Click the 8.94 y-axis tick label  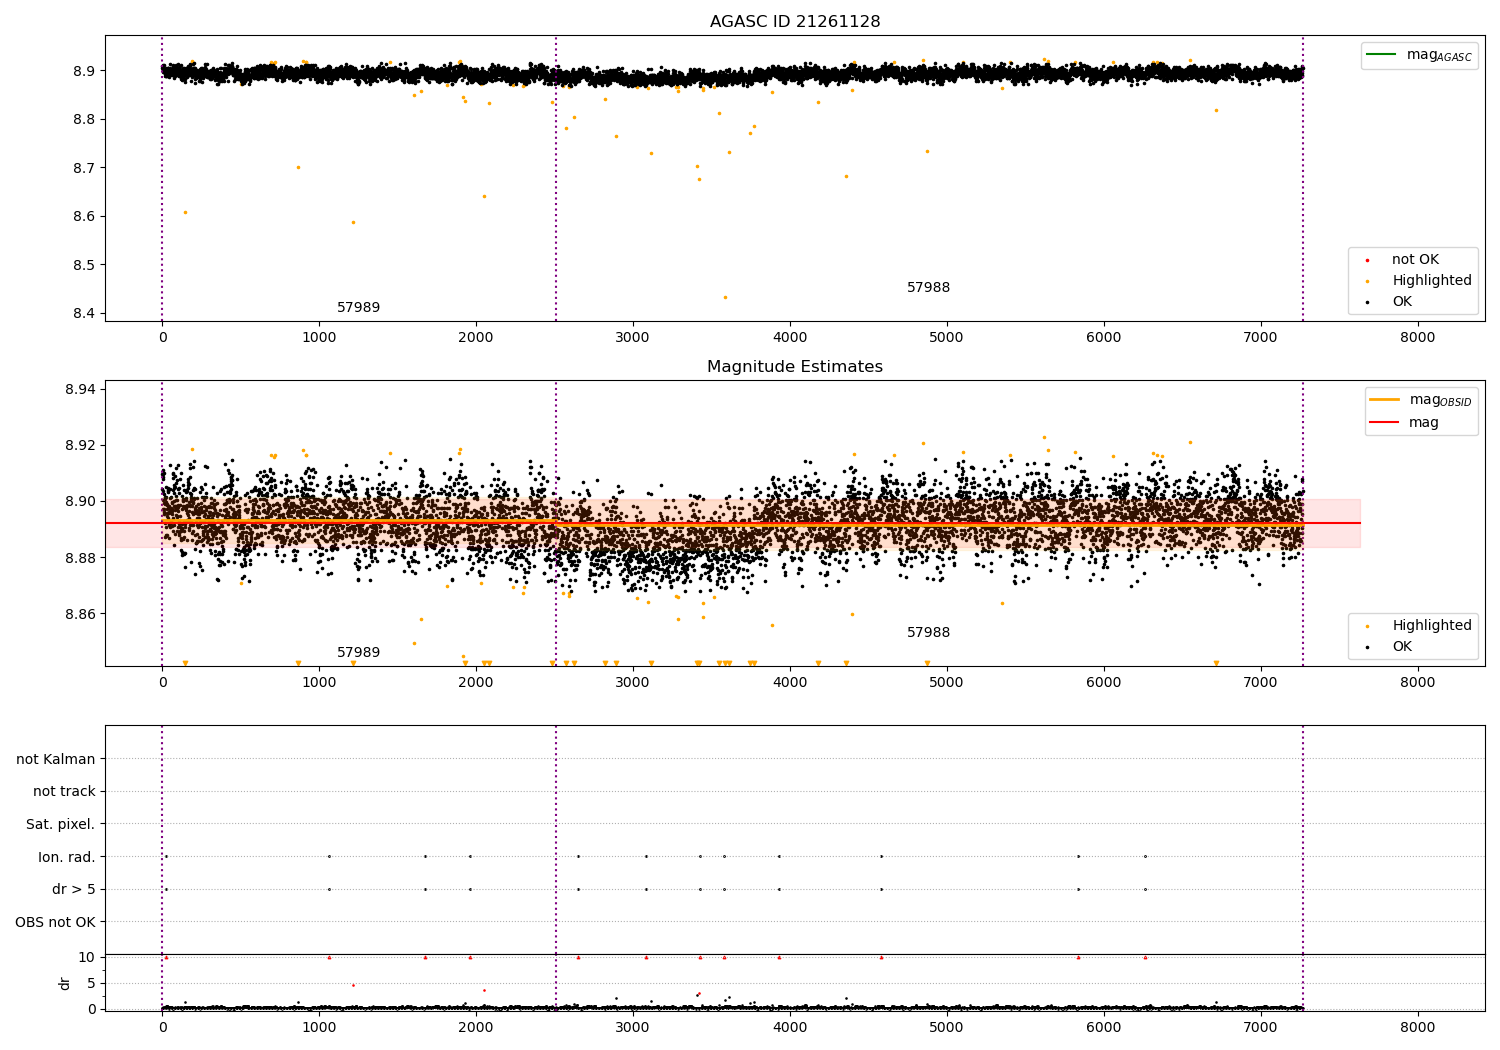pyautogui.click(x=79, y=390)
